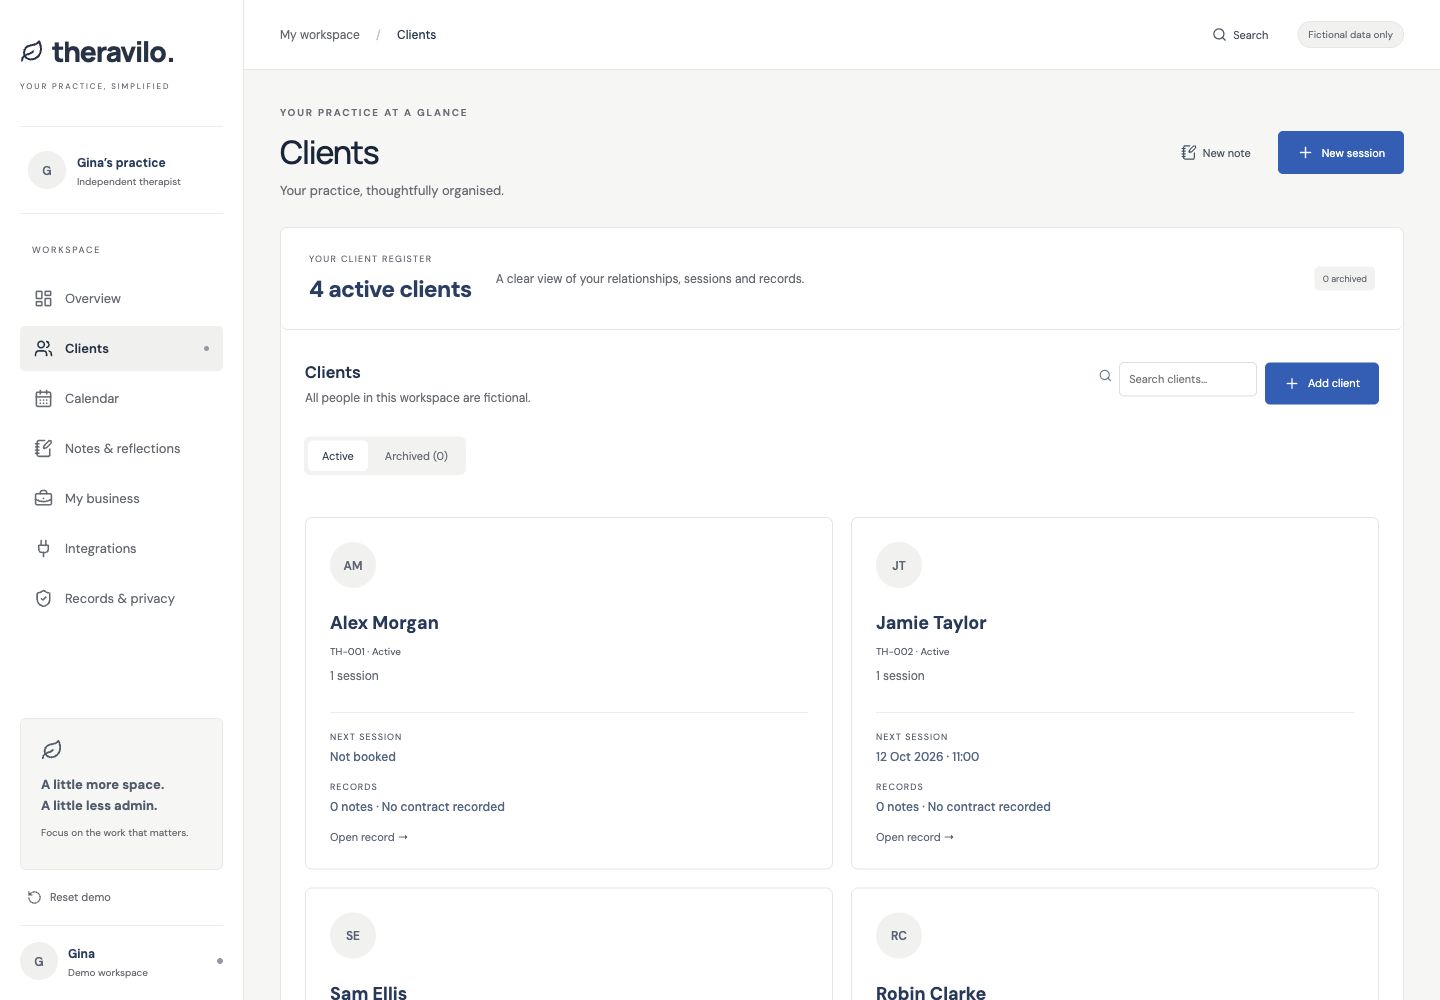Click the SE avatar for Sam Ellis
This screenshot has height=1000, width=1440.
[353, 936]
